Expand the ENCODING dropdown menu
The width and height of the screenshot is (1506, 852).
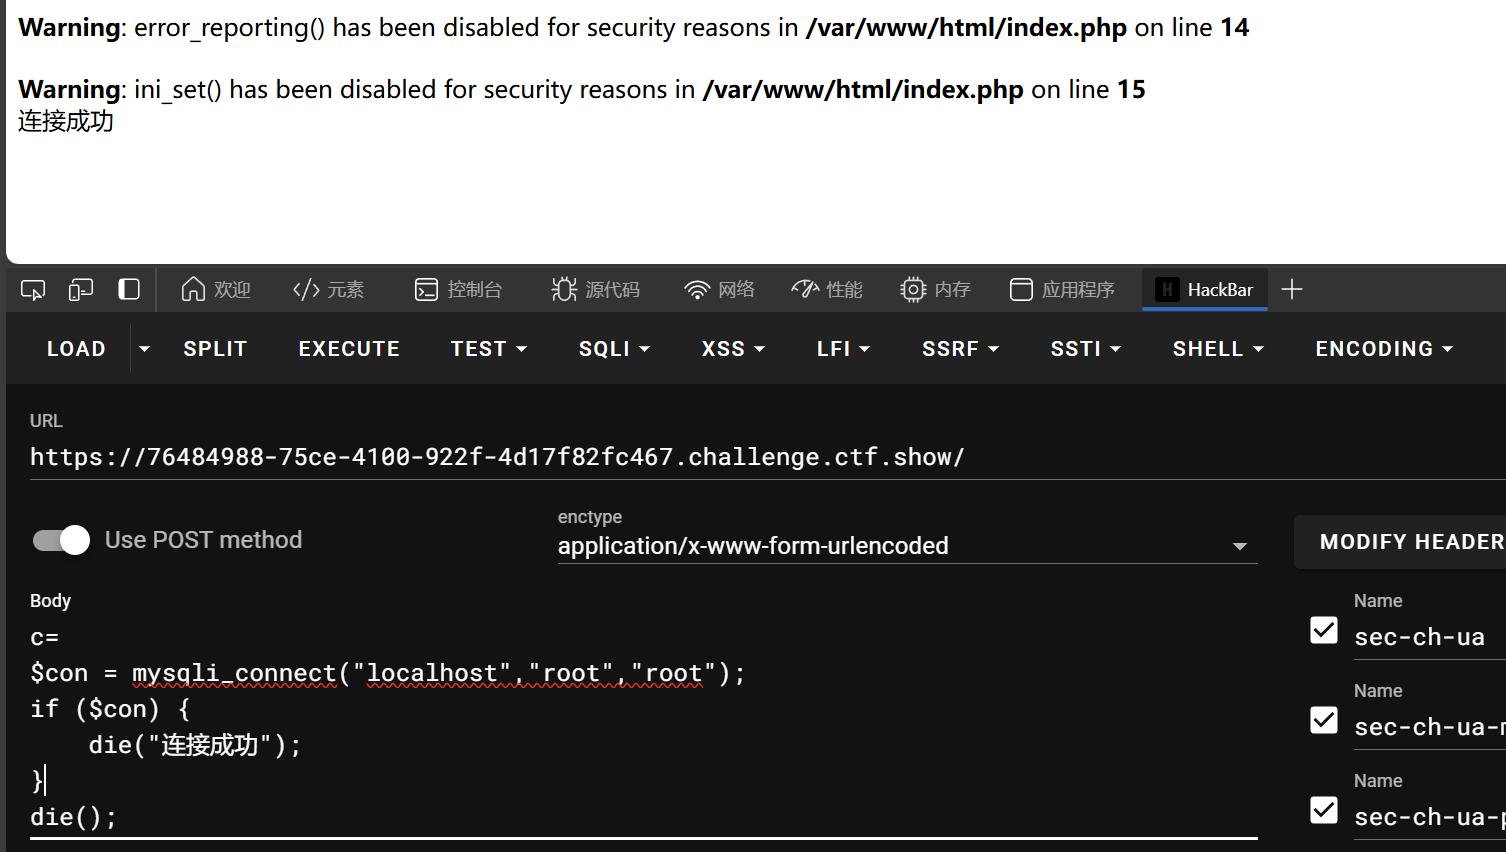tap(1383, 349)
